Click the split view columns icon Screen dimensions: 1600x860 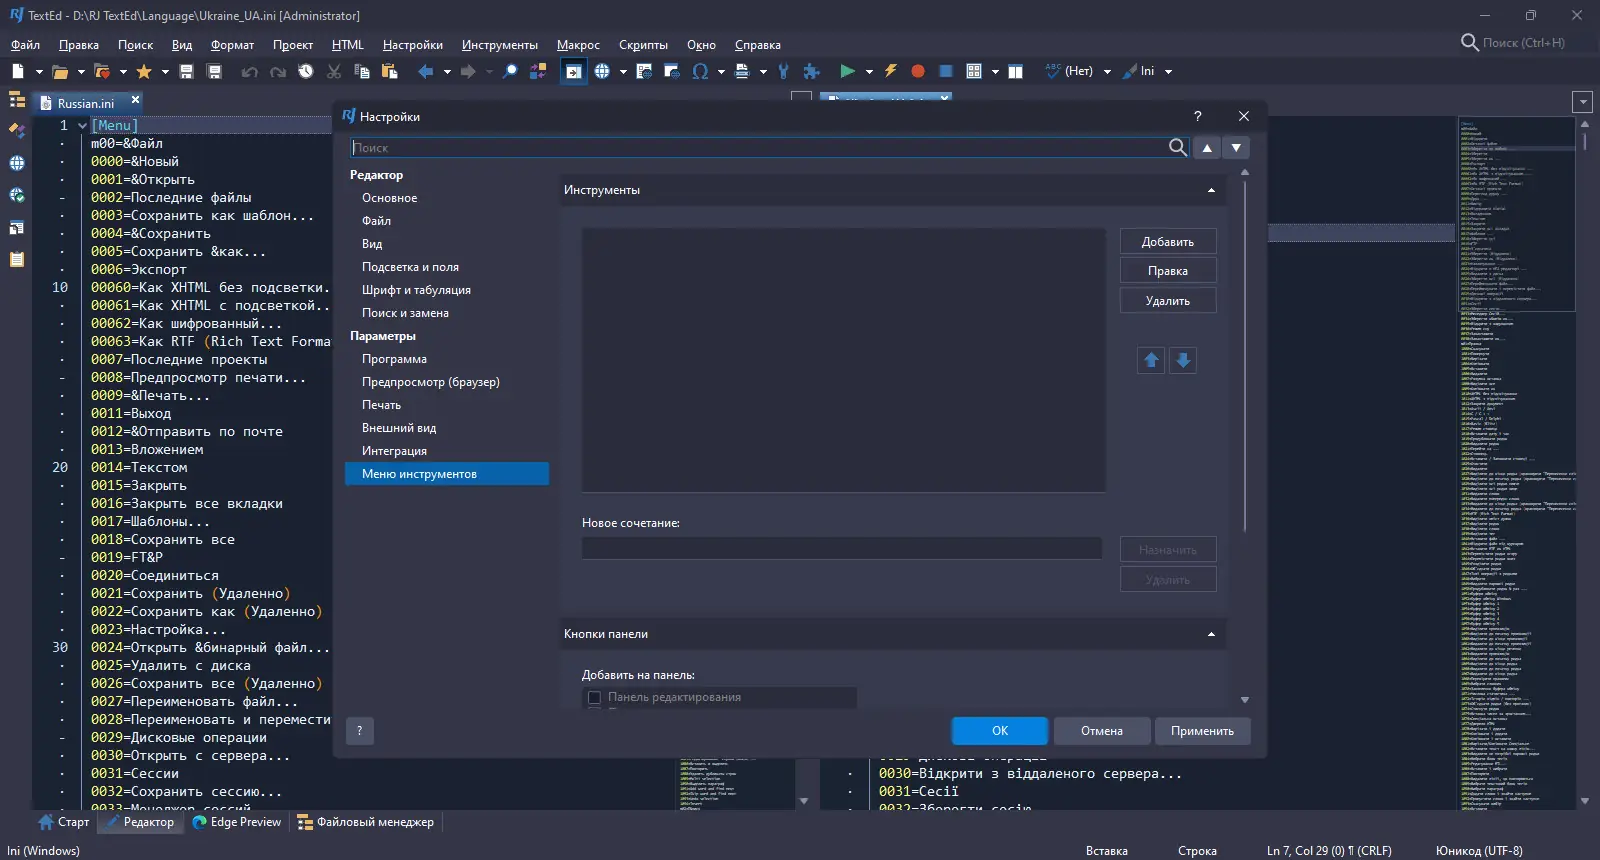1016,71
